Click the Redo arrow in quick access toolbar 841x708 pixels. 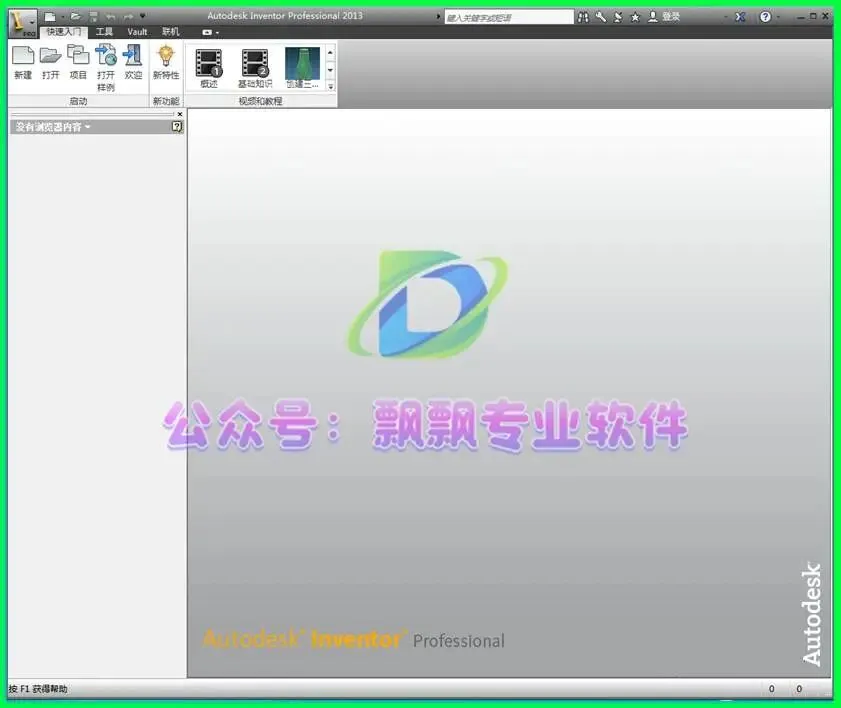tap(128, 17)
